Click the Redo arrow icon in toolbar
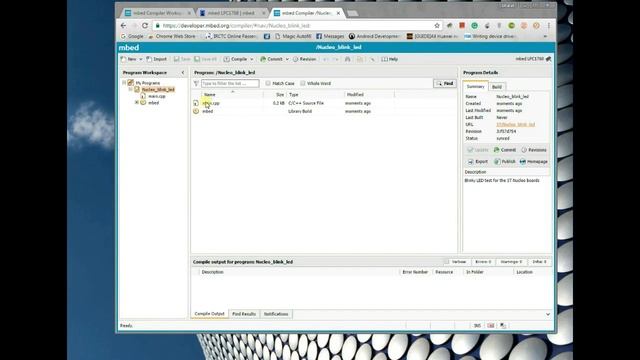 click(335, 59)
